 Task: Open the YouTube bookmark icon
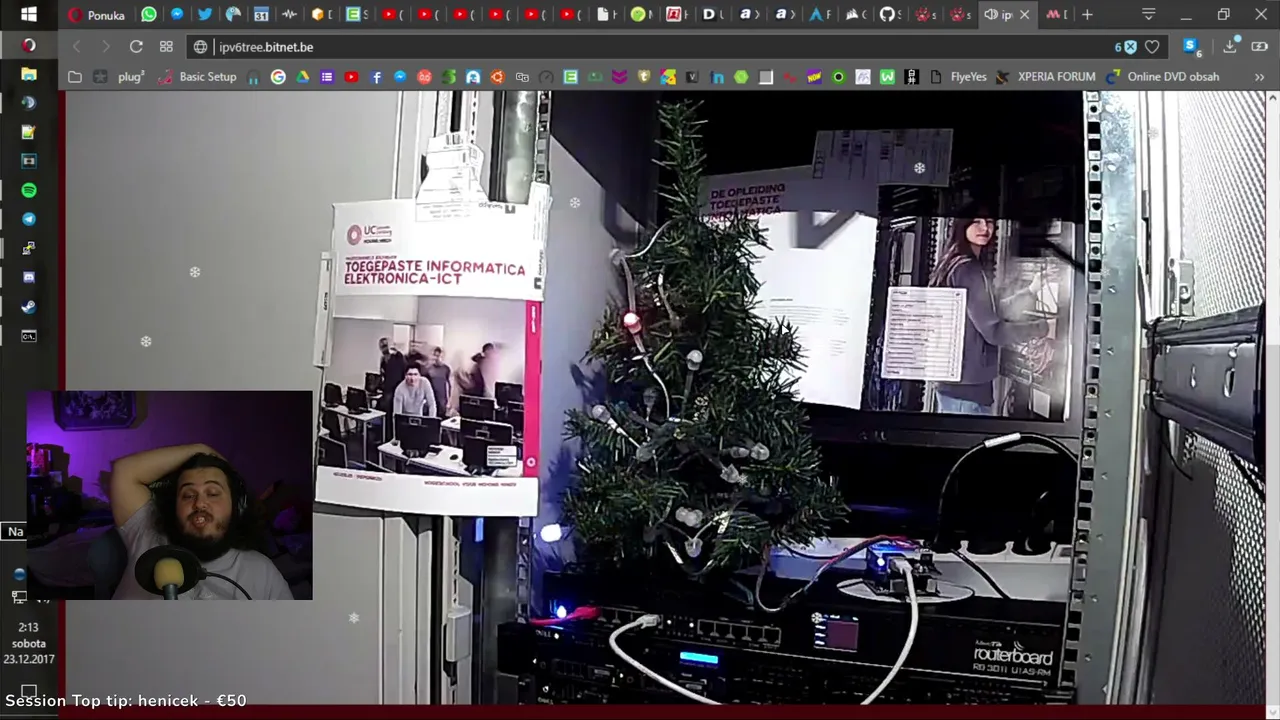coord(351,77)
